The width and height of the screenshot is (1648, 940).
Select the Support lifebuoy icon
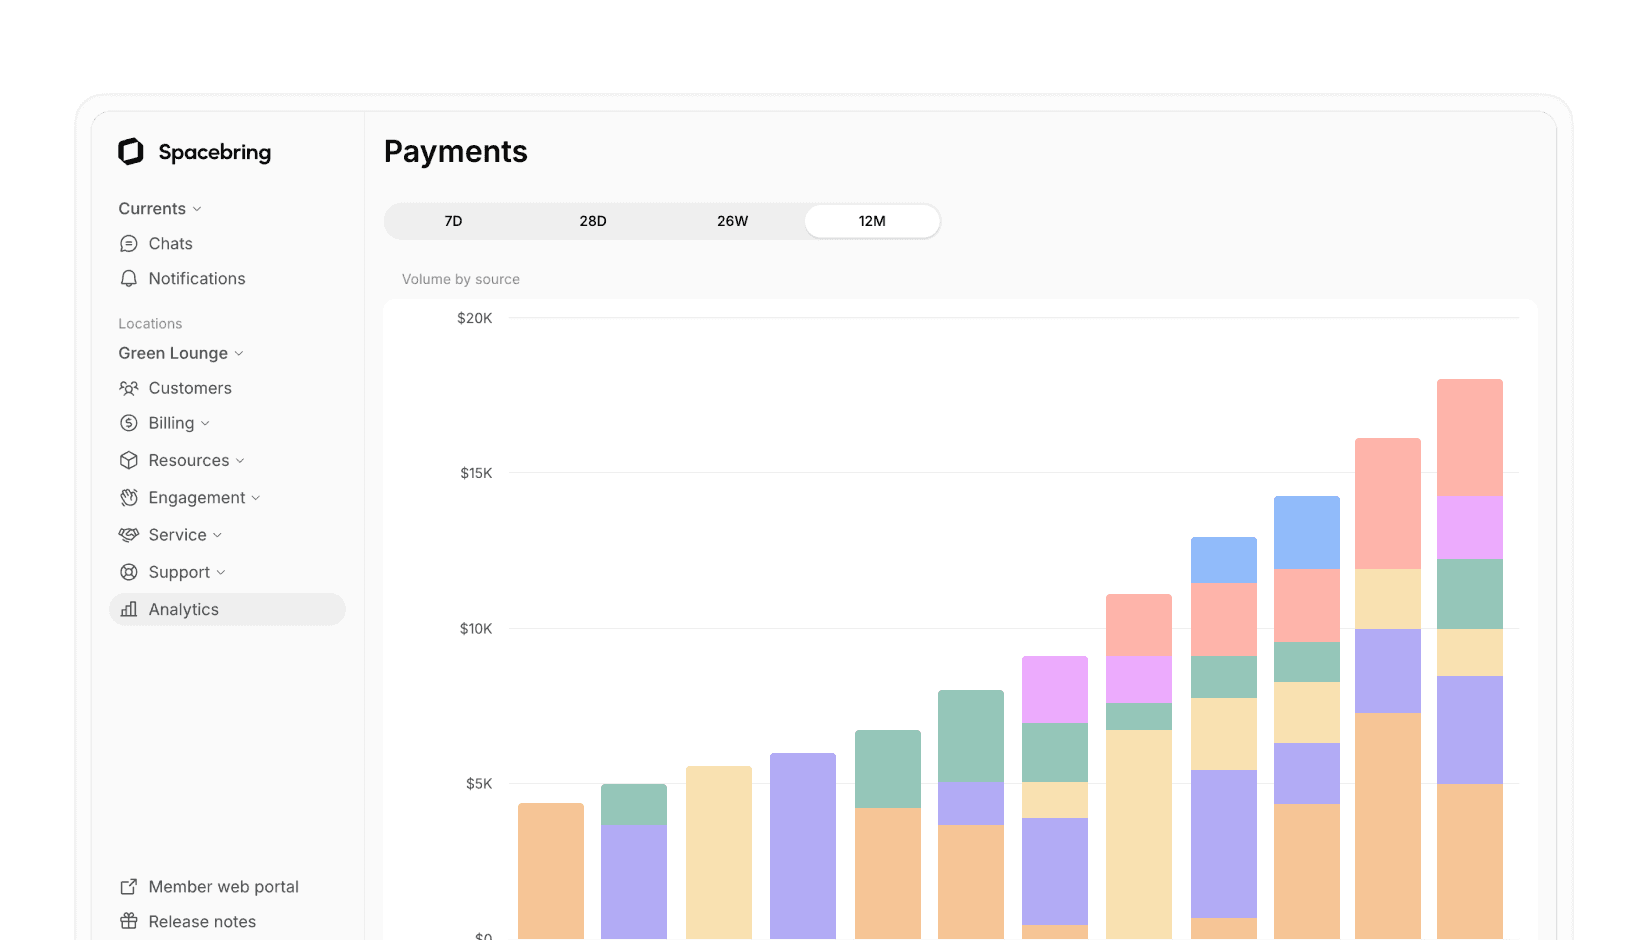129,572
